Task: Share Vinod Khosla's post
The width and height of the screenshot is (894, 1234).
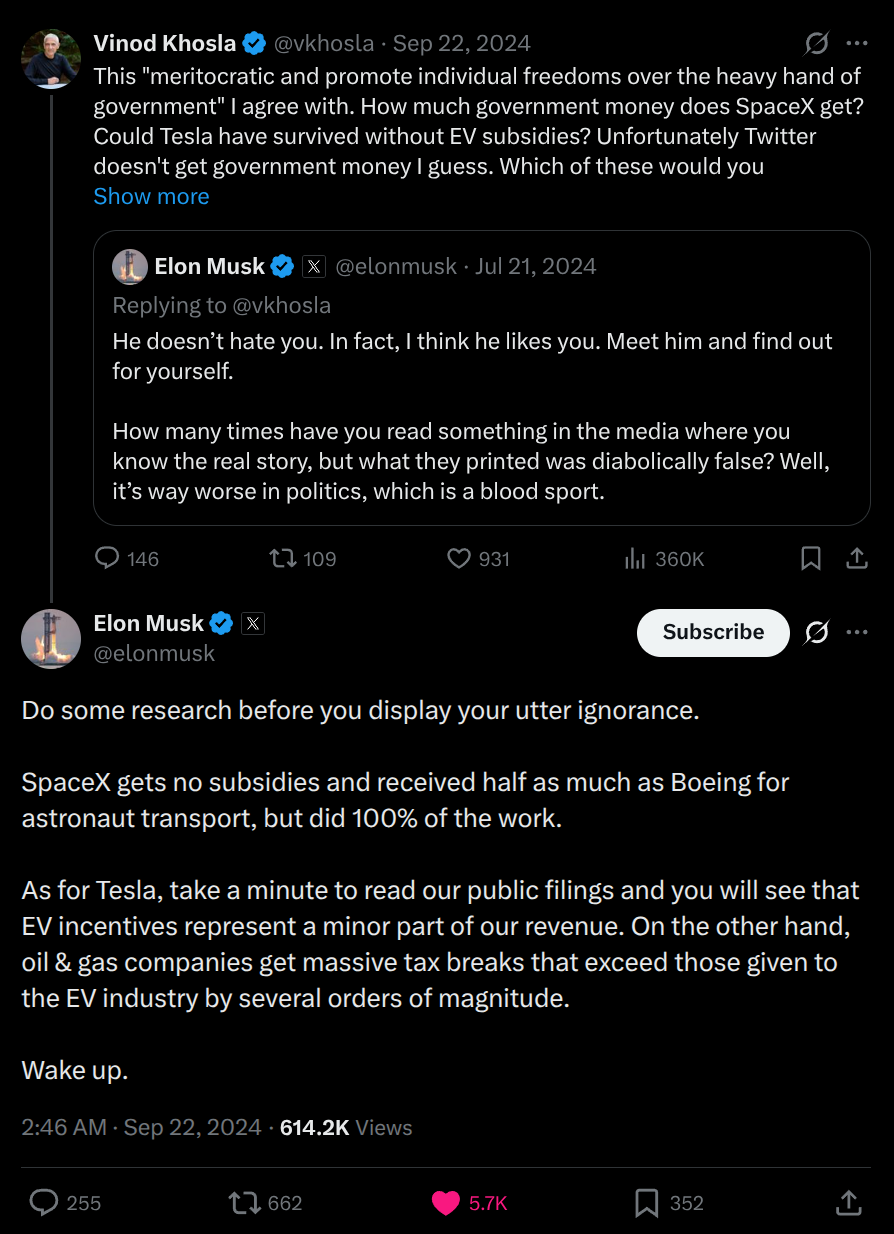Action: (857, 558)
